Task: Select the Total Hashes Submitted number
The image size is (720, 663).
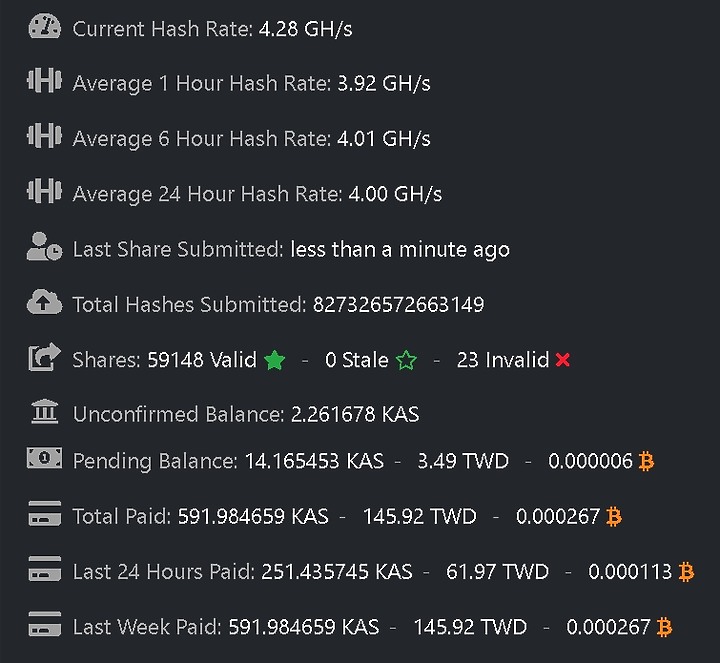Action: [399, 304]
